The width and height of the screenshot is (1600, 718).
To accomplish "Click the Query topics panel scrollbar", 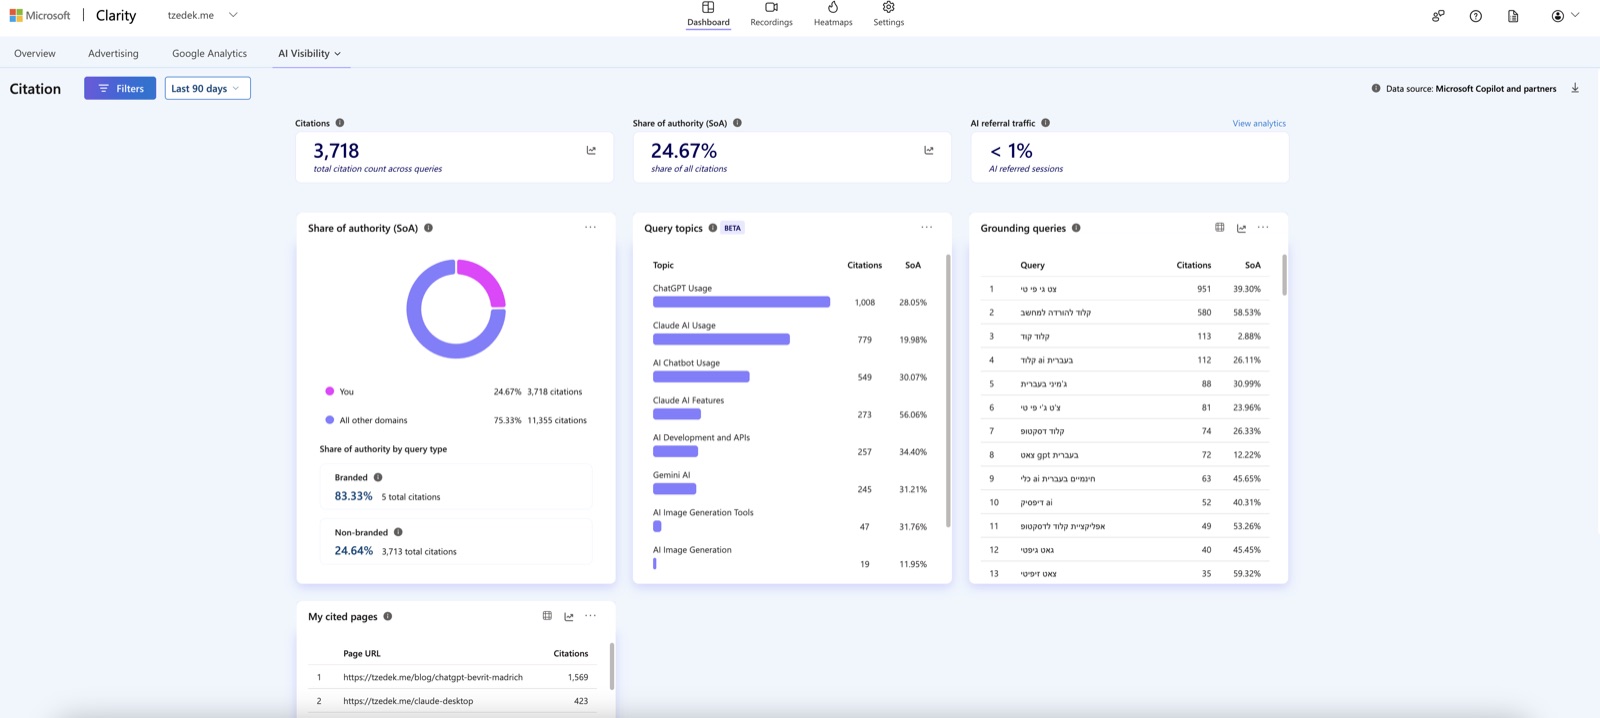I will tap(947, 390).
